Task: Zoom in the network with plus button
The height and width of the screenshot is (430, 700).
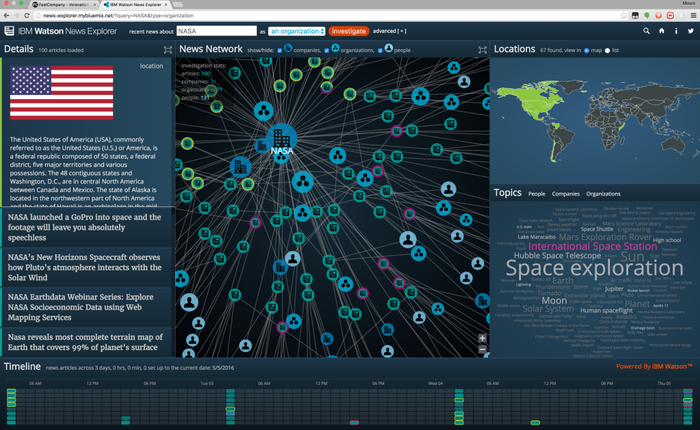Action: (x=483, y=339)
